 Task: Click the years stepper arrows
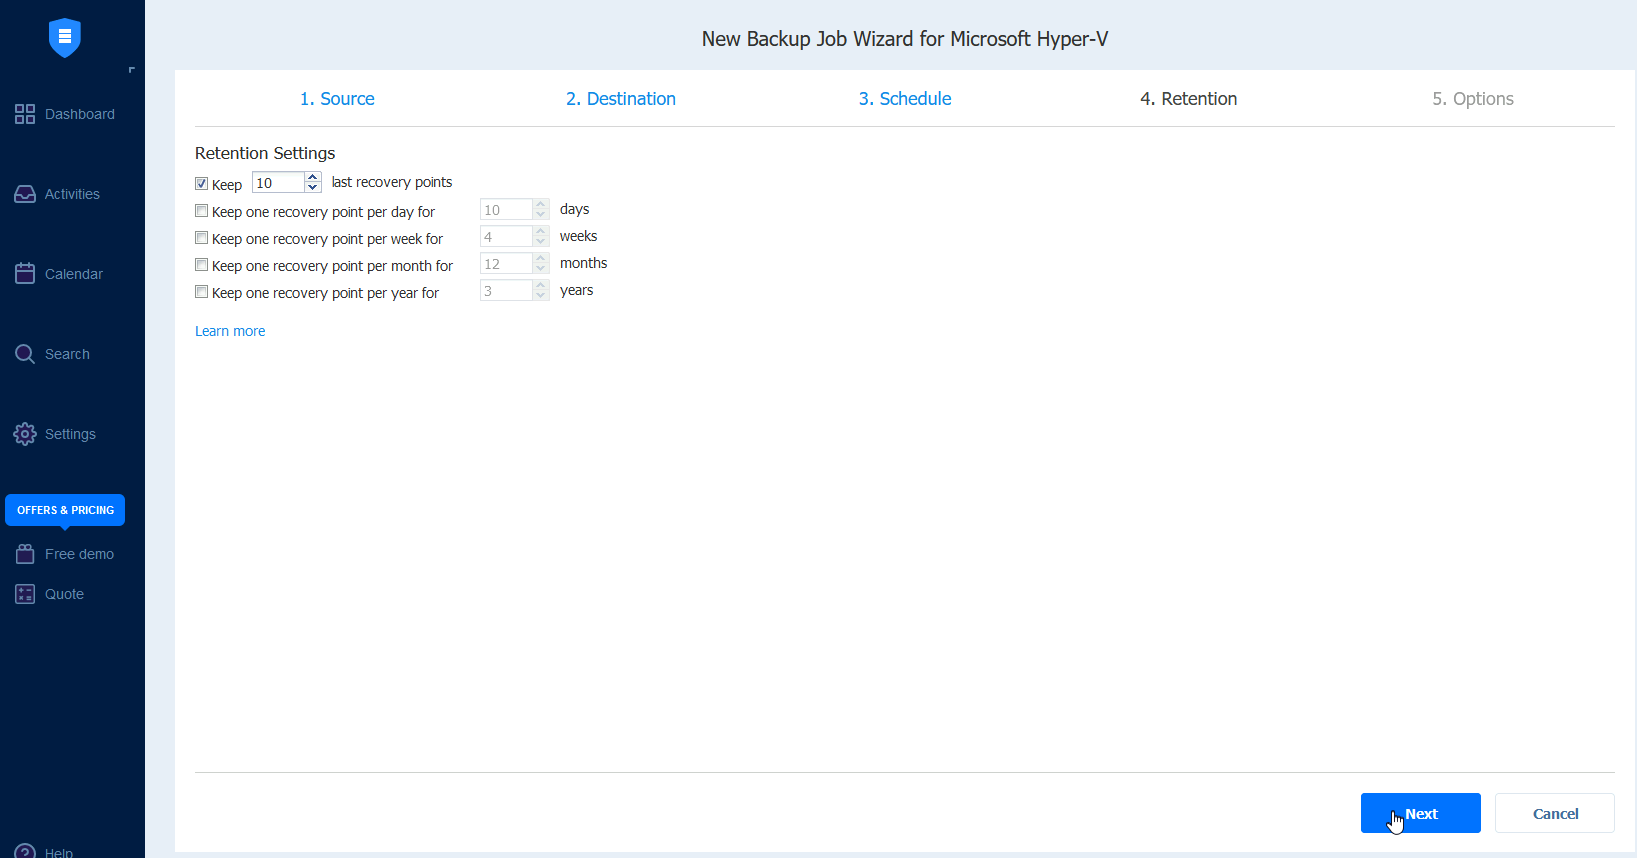(541, 290)
